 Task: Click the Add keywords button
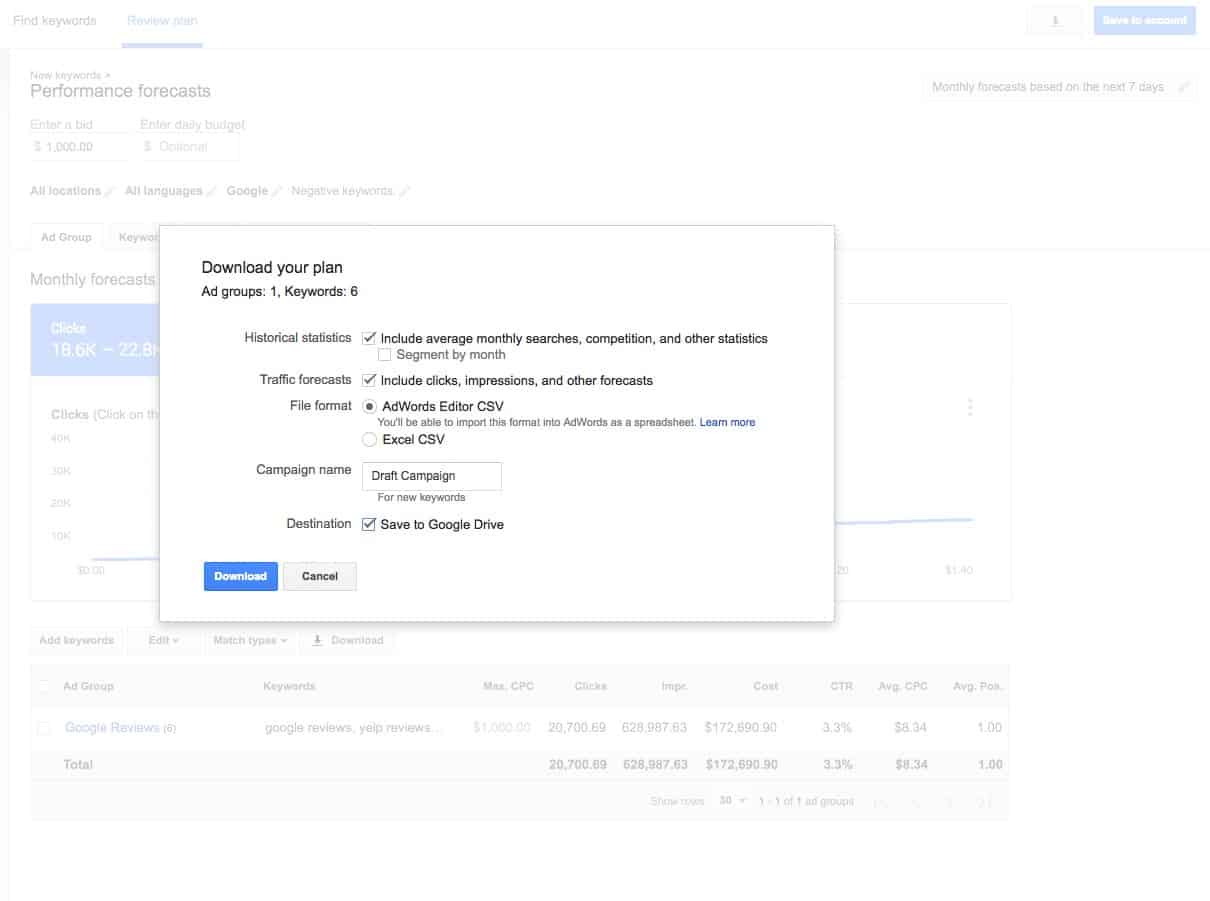[77, 640]
